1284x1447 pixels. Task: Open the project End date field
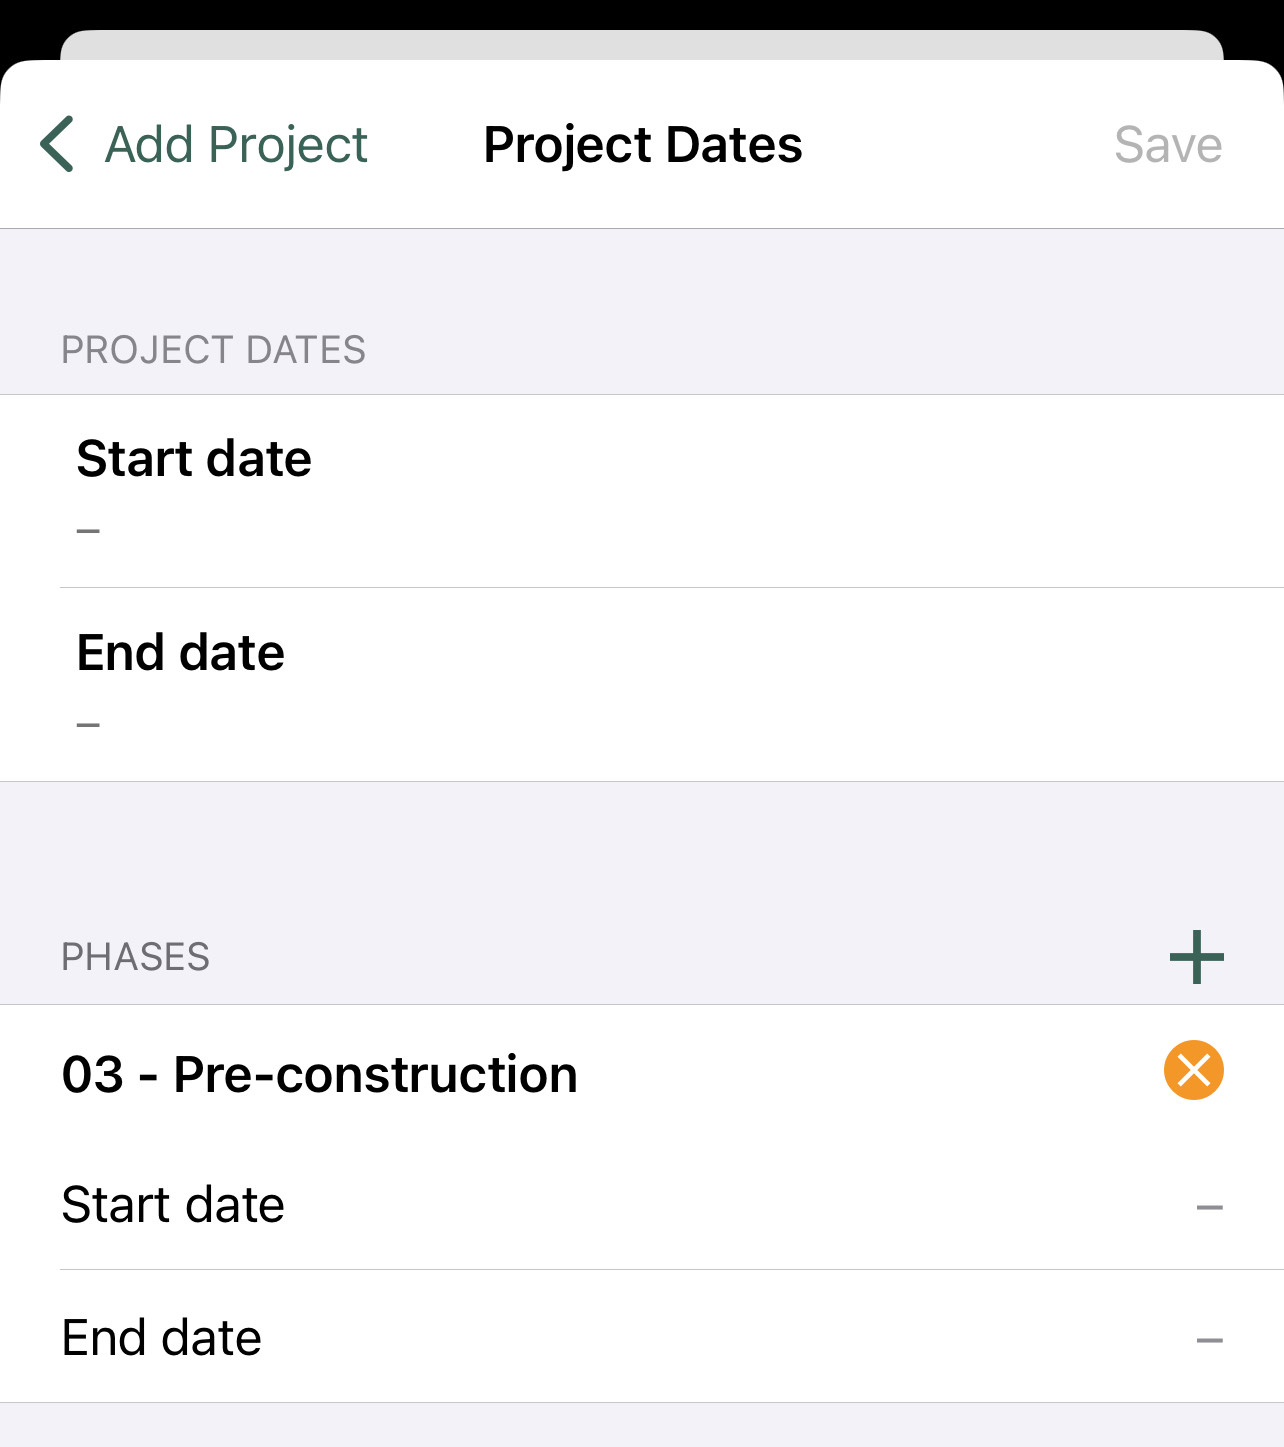(x=642, y=685)
